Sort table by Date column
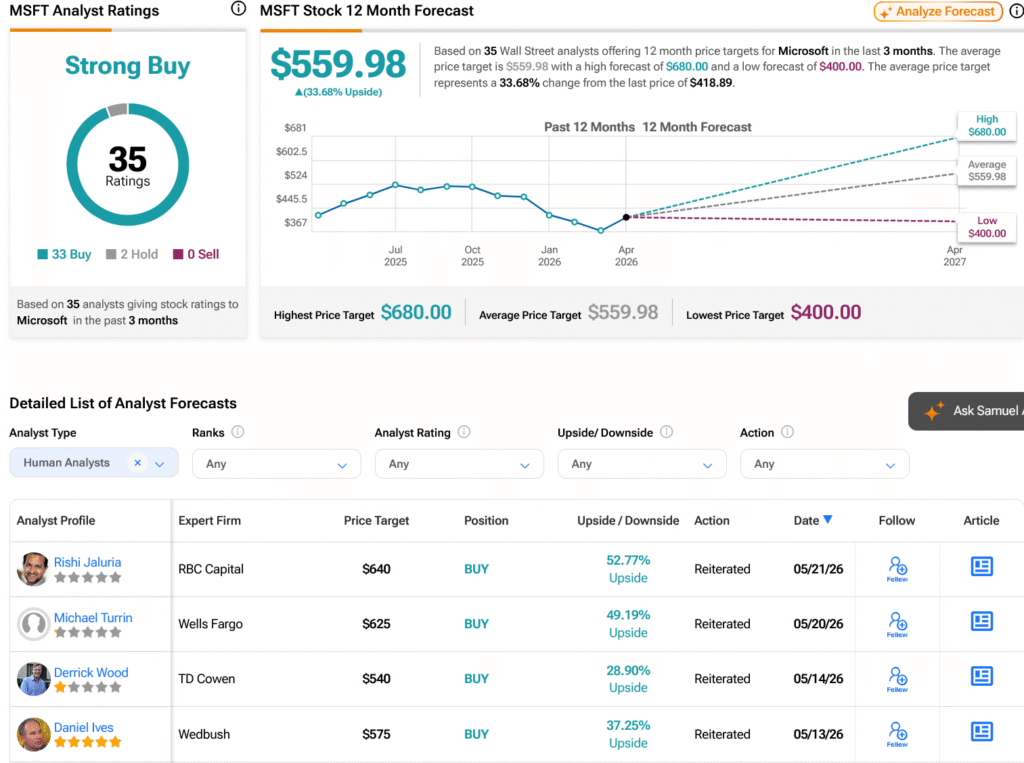Viewport: 1024px width, 763px height. [x=812, y=520]
